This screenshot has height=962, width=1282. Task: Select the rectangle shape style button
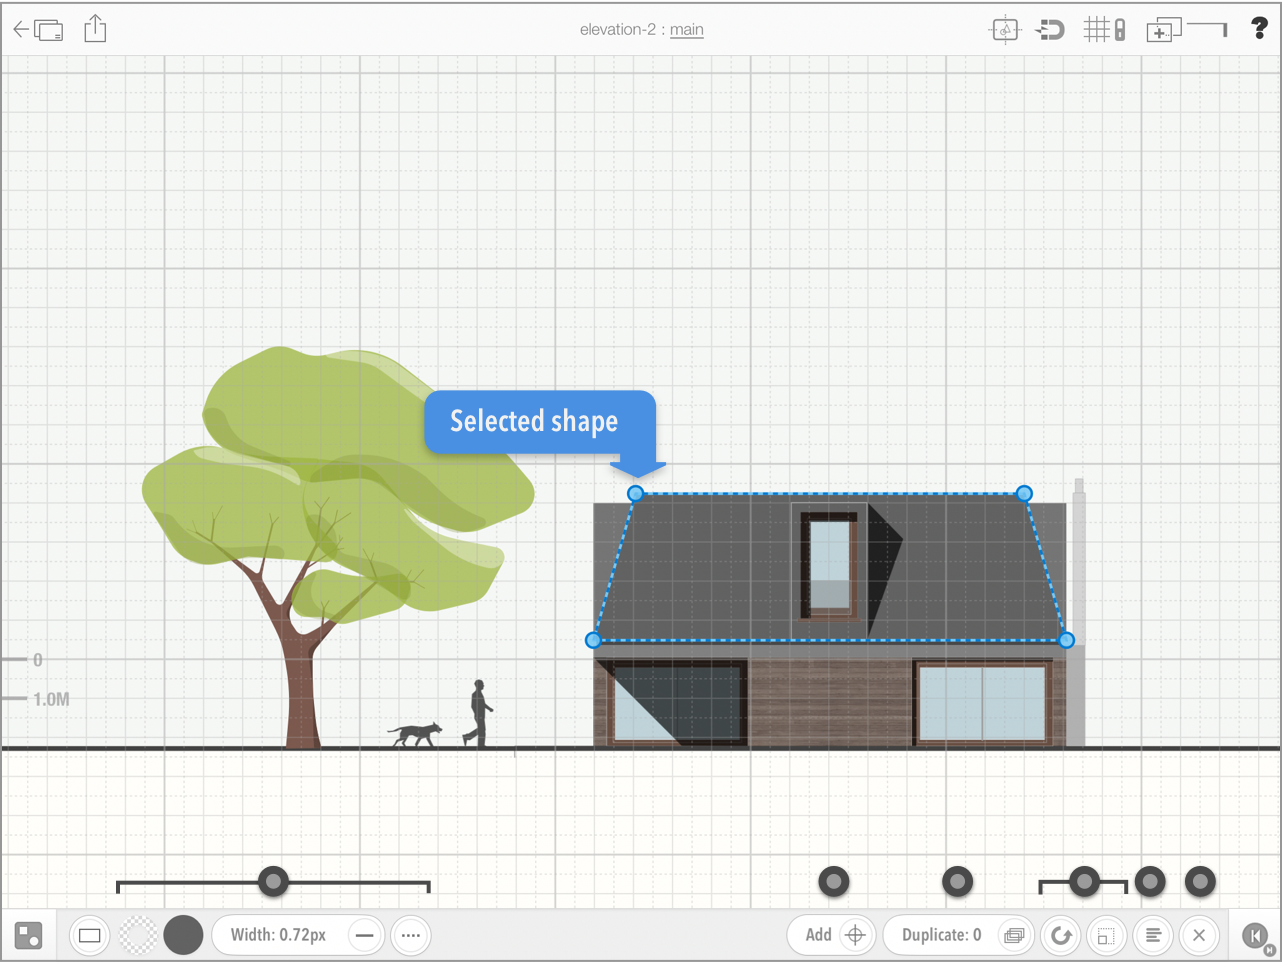point(90,935)
